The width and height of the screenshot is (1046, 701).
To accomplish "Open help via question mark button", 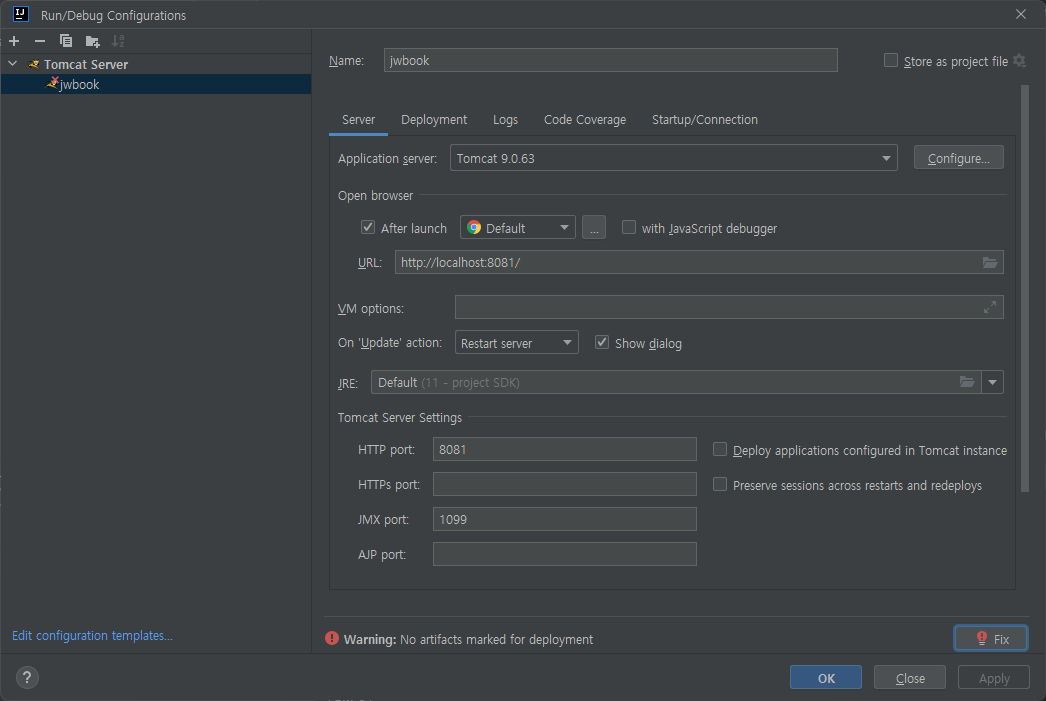I will point(27,678).
